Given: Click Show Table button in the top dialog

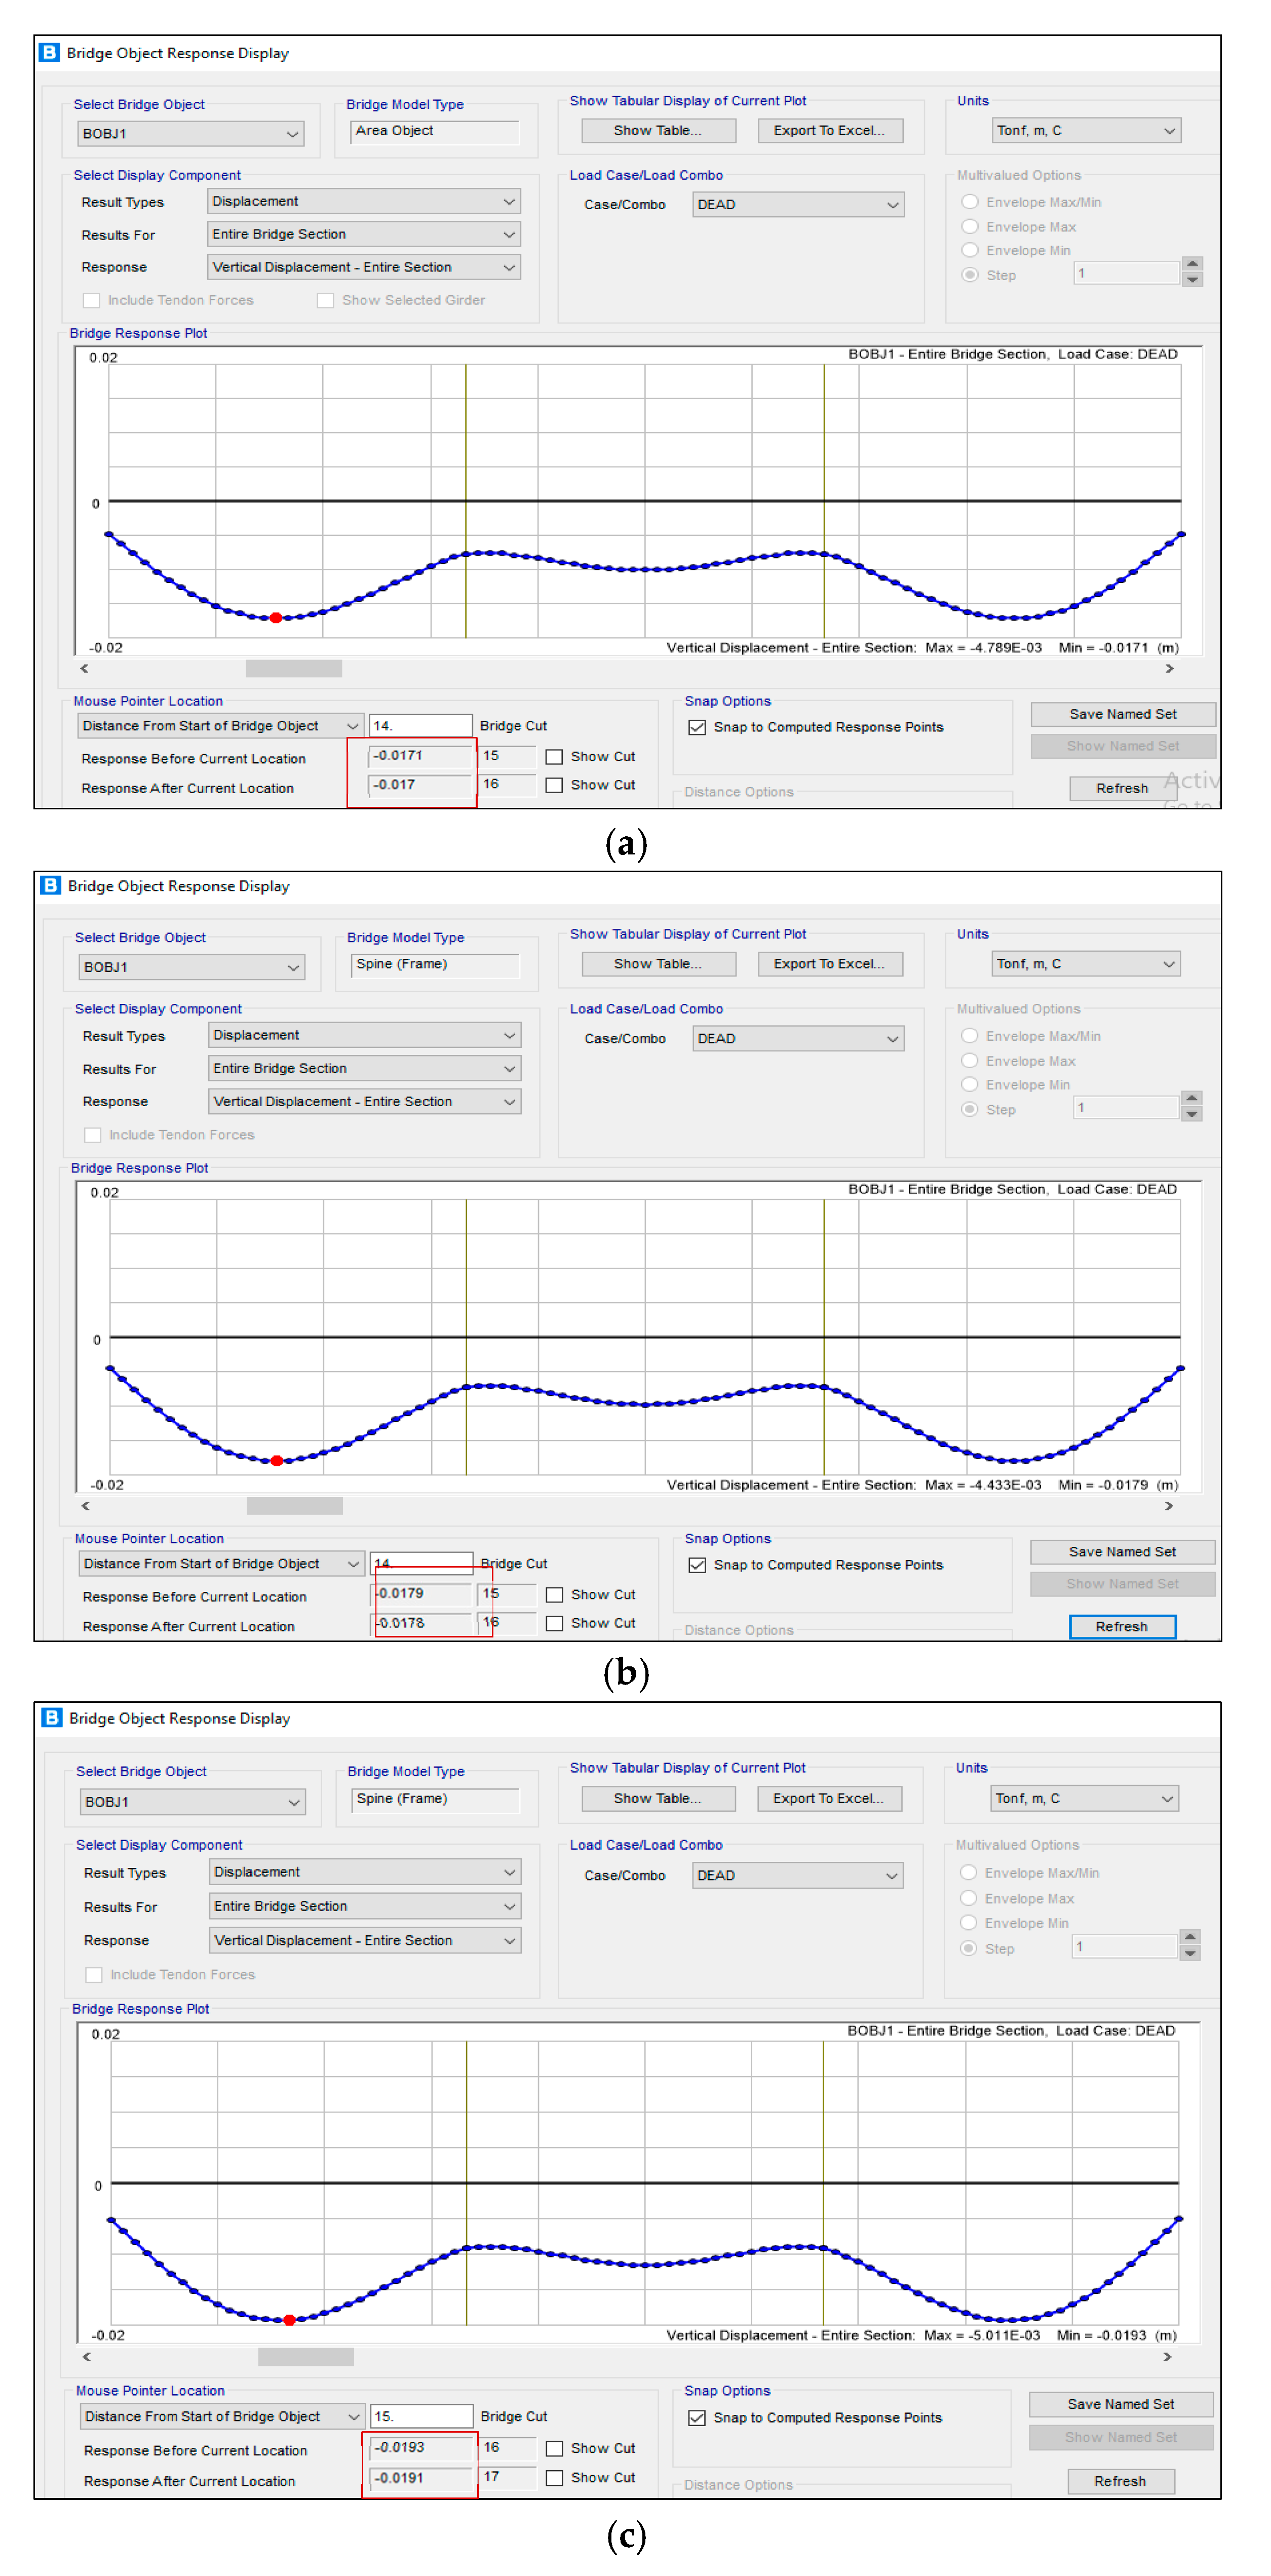Looking at the screenshot, I should tap(658, 130).
